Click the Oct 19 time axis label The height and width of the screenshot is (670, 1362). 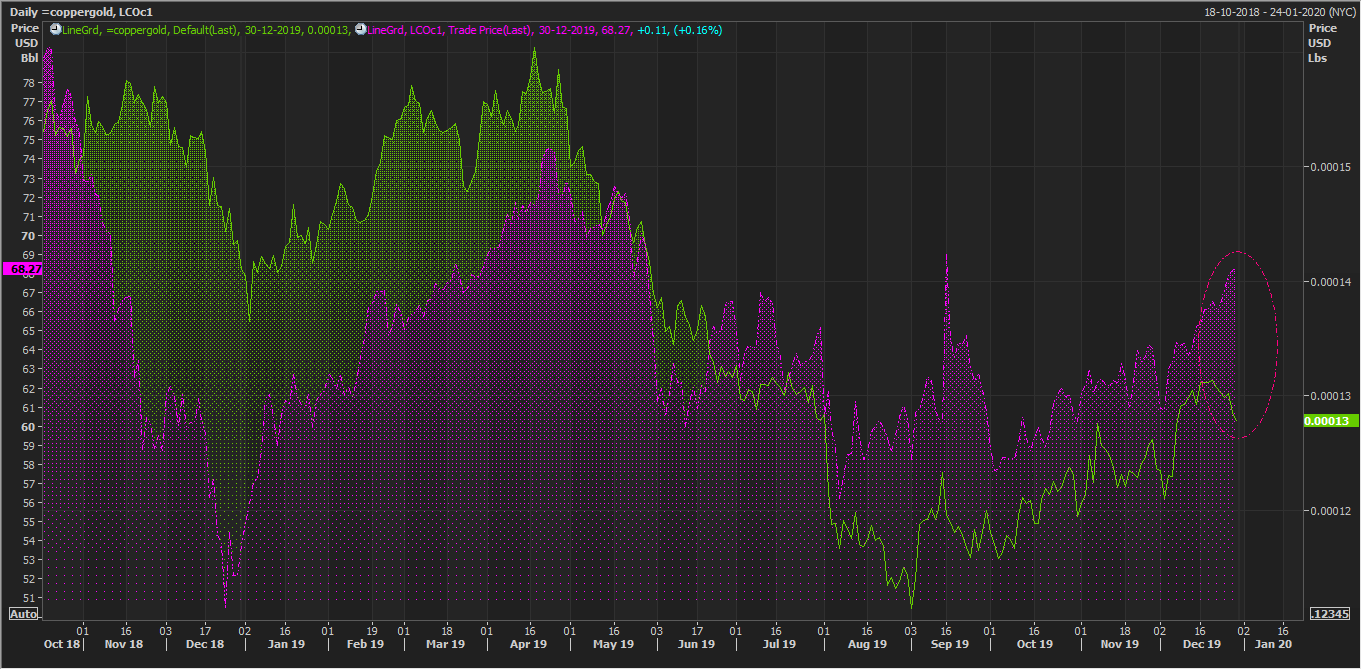pos(1034,644)
